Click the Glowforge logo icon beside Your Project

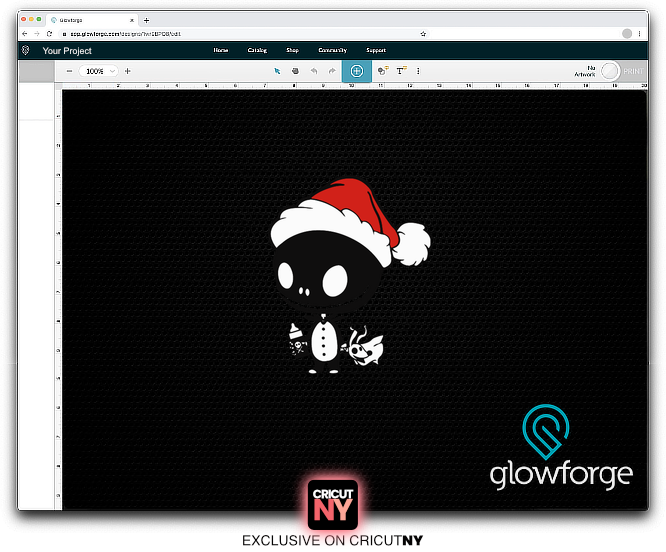[25, 51]
